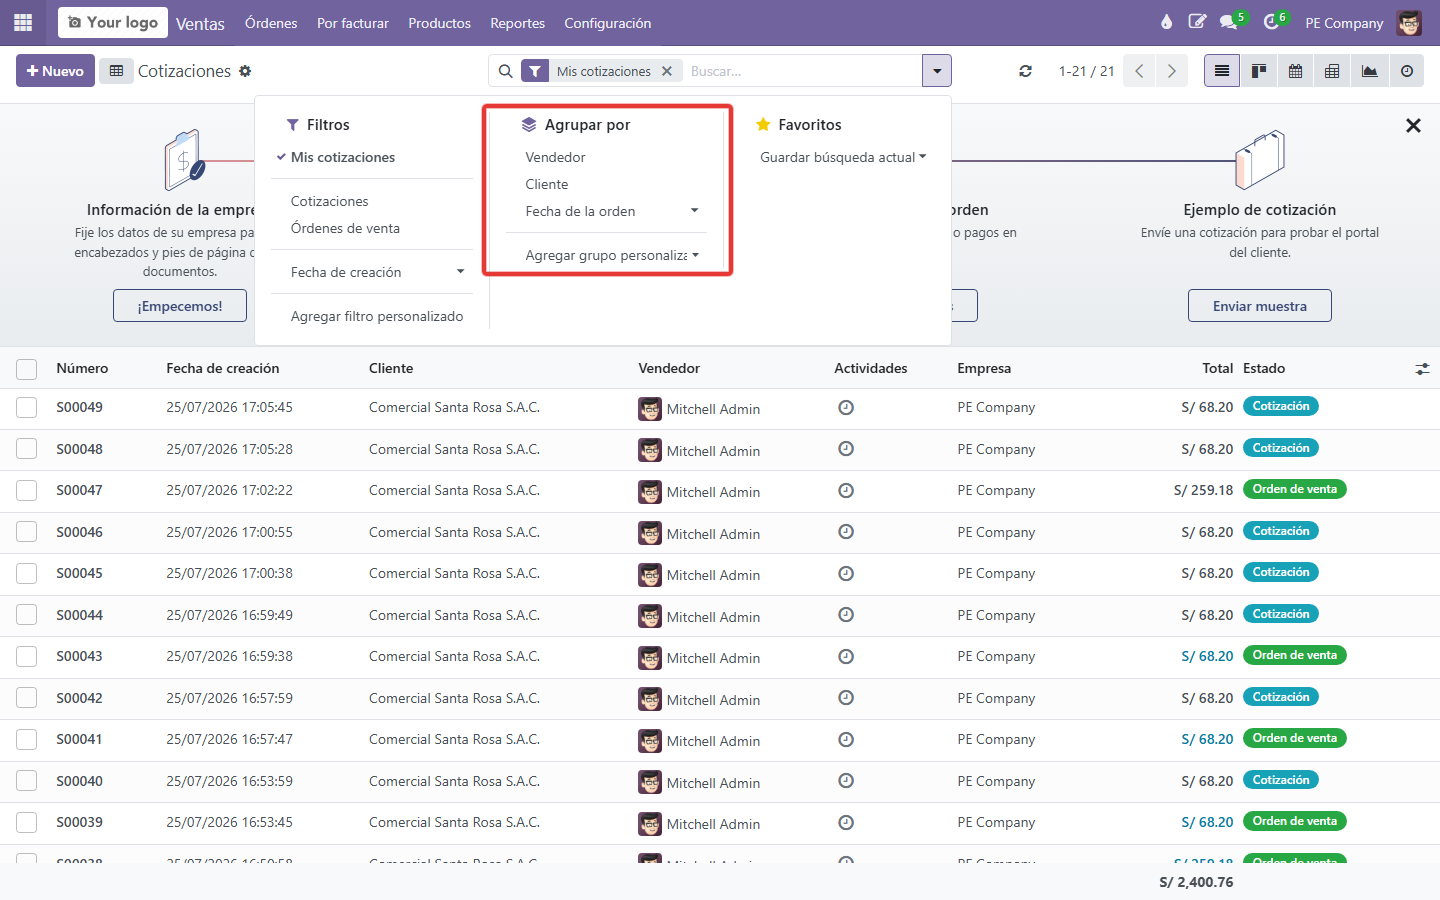1440x900 pixels.
Task: Click Agregar filtro personalizado
Action: click(376, 316)
